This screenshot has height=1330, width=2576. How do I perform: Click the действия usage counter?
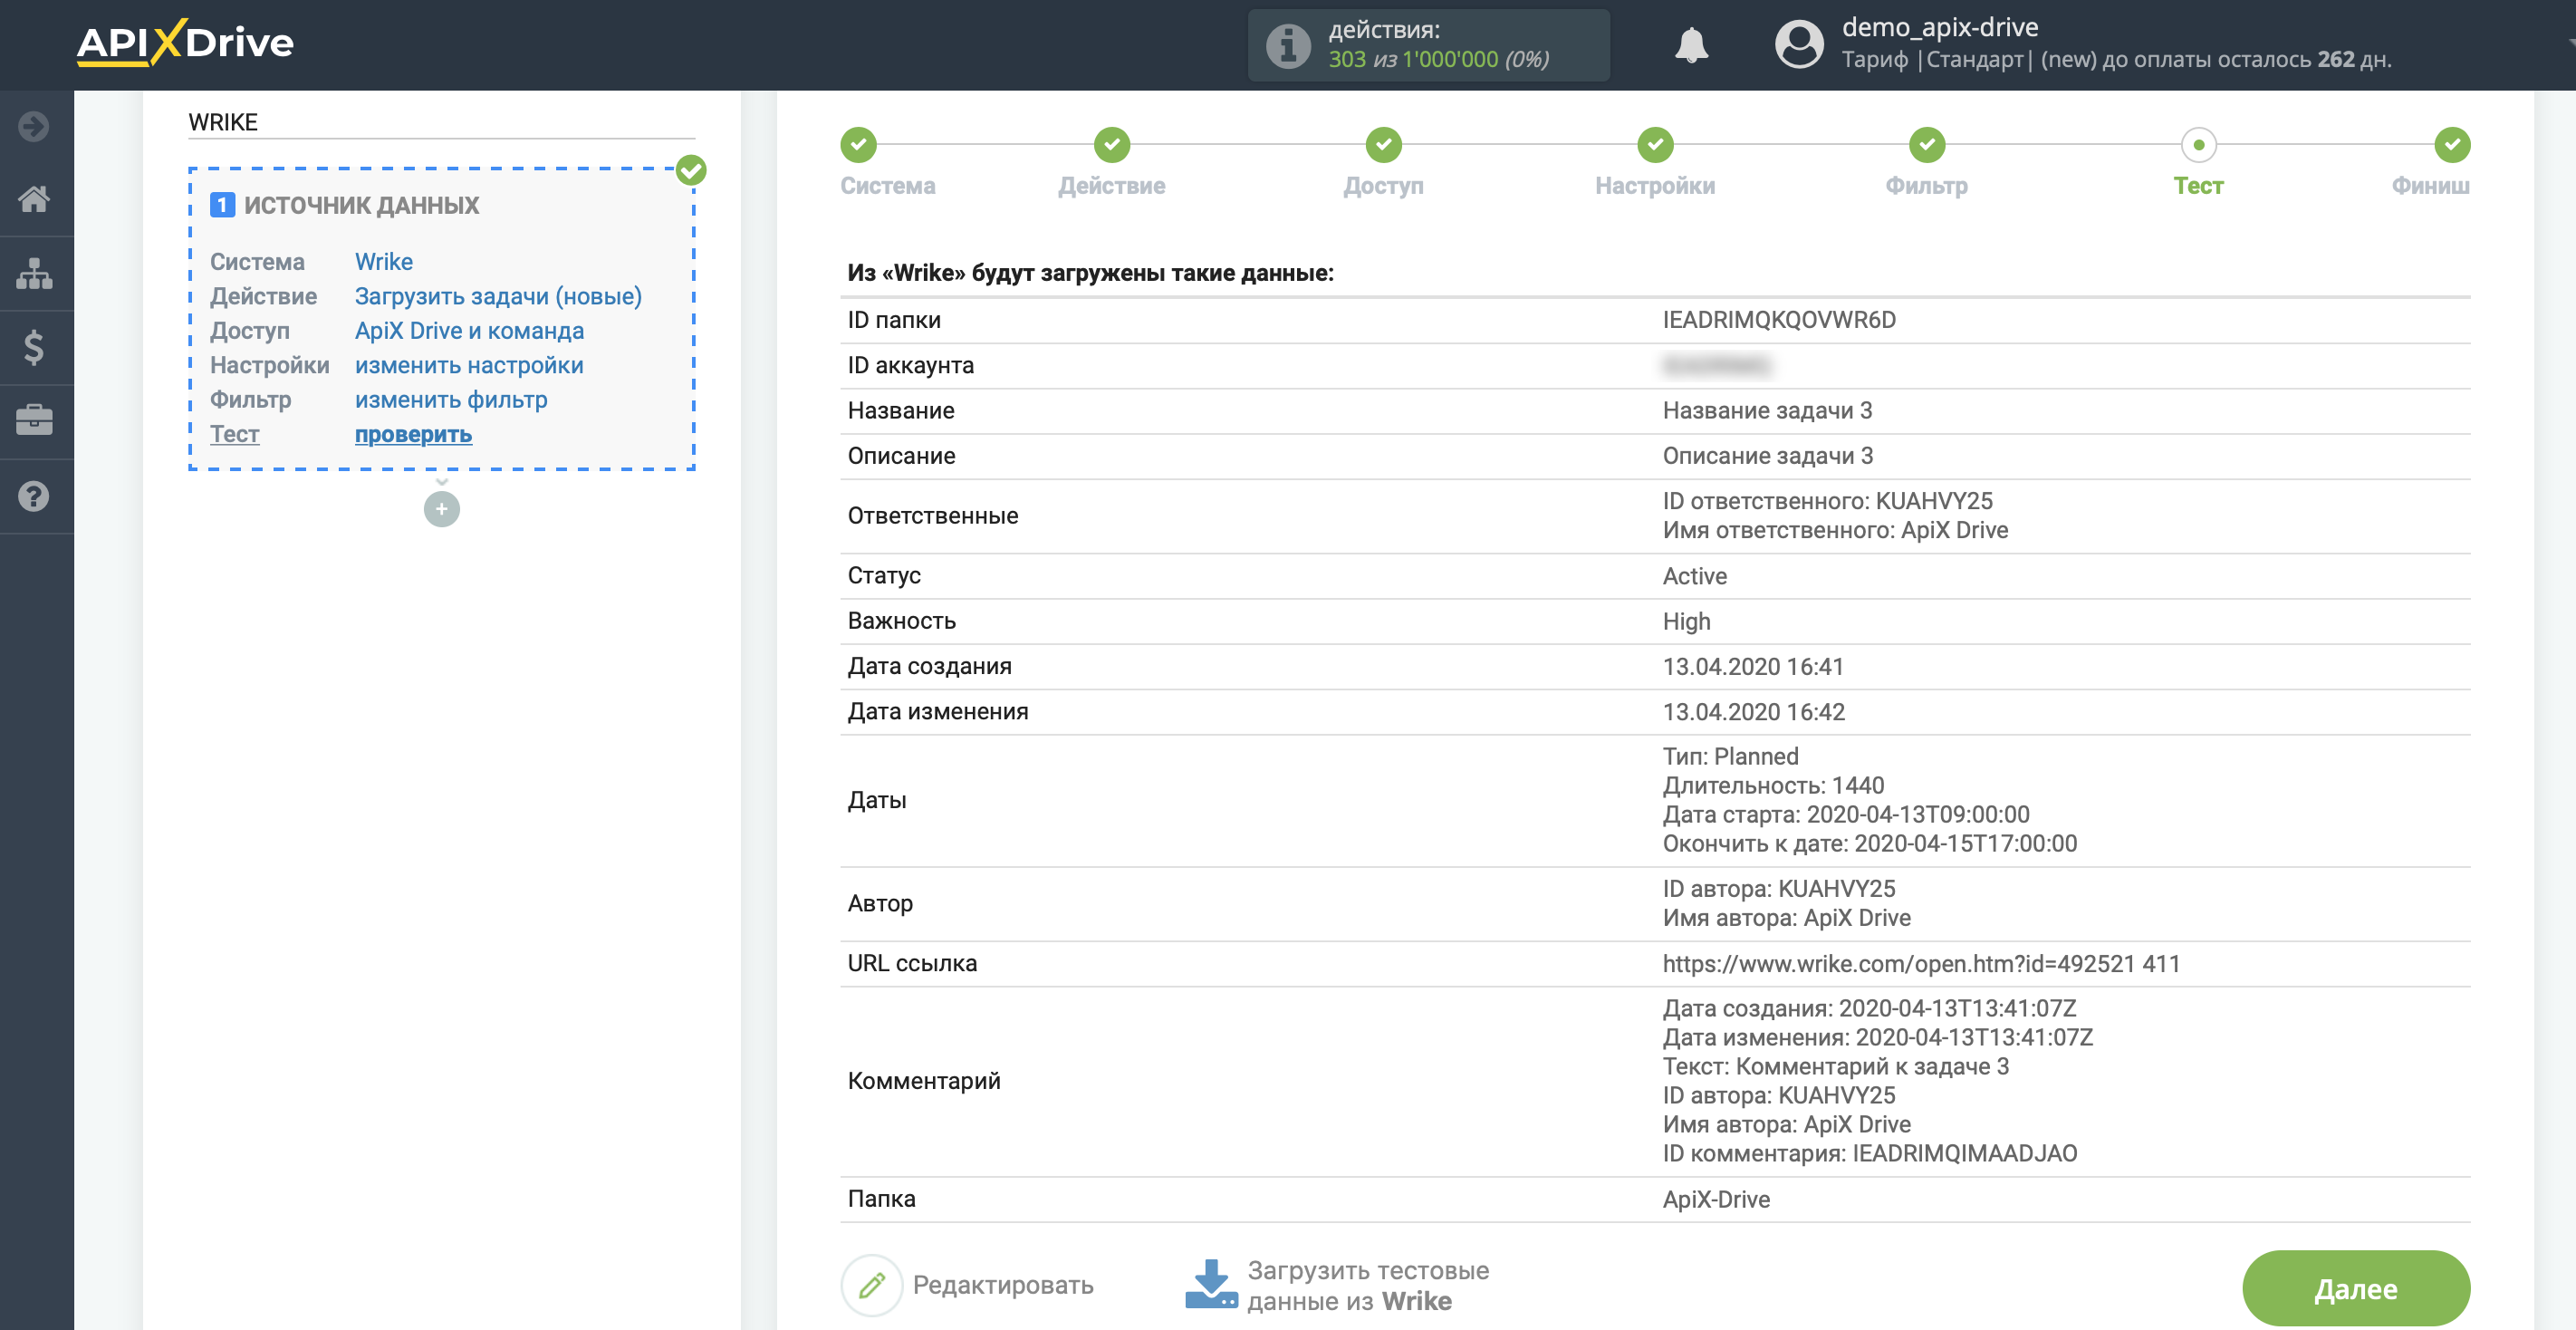pos(1428,45)
